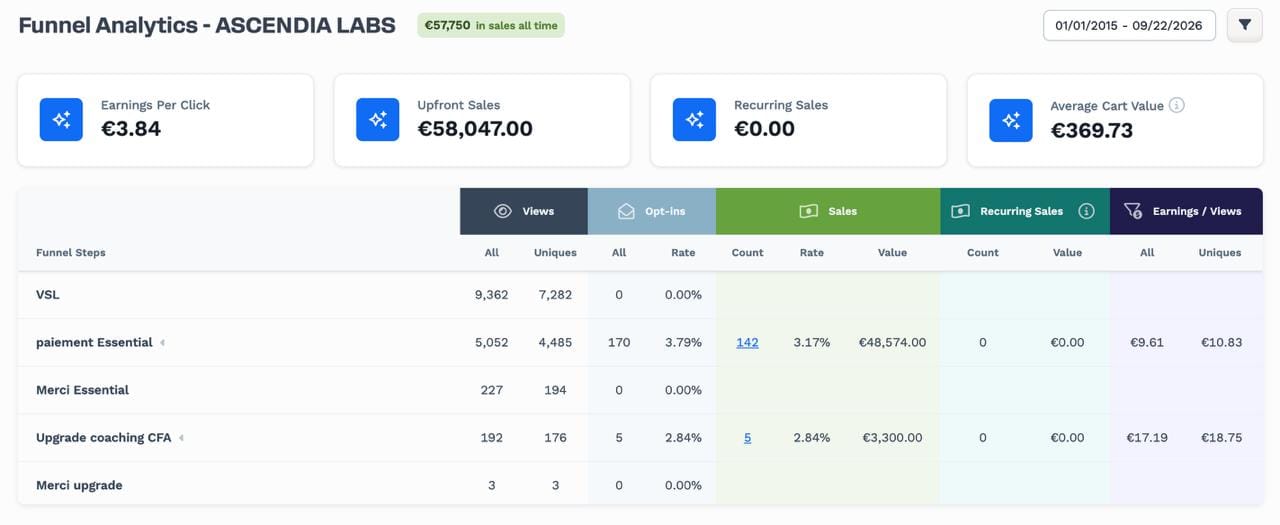Click the envelope icon in Opt-ins header

click(x=627, y=211)
